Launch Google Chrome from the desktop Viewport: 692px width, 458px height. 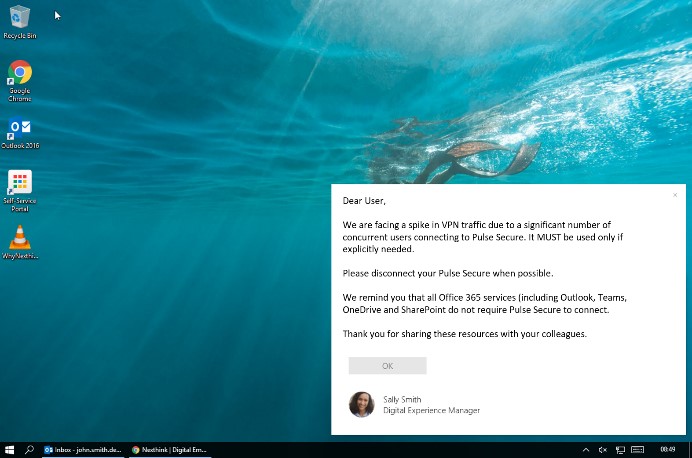pos(19,74)
